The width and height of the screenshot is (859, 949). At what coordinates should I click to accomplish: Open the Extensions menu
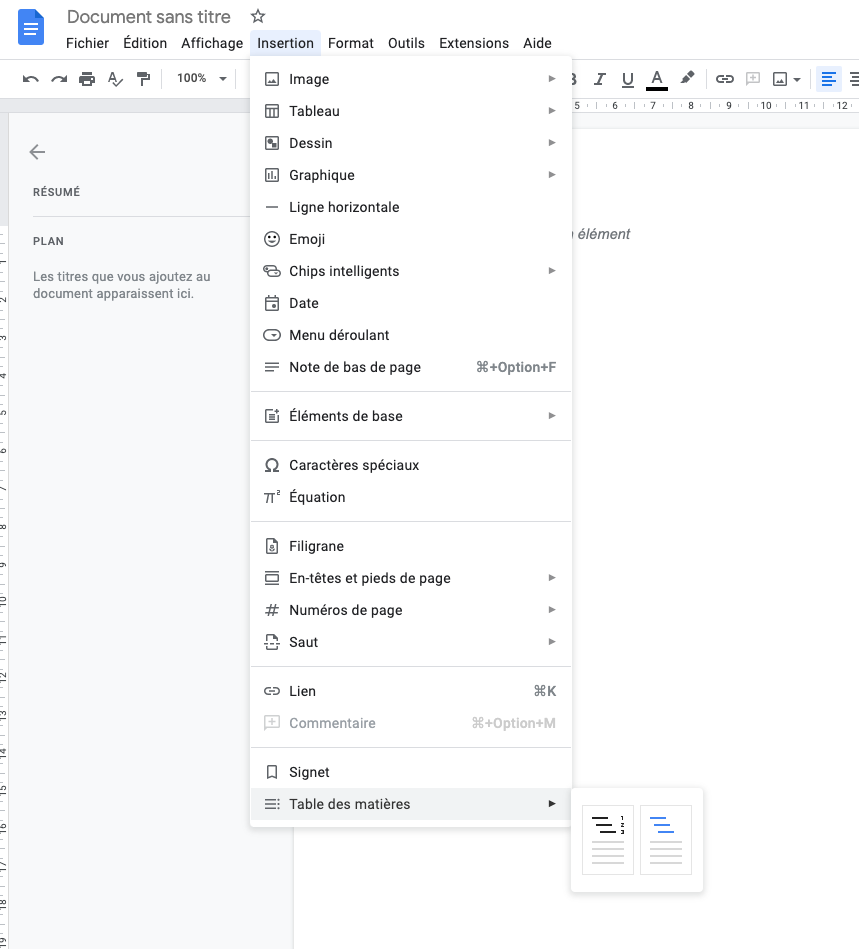tap(474, 43)
